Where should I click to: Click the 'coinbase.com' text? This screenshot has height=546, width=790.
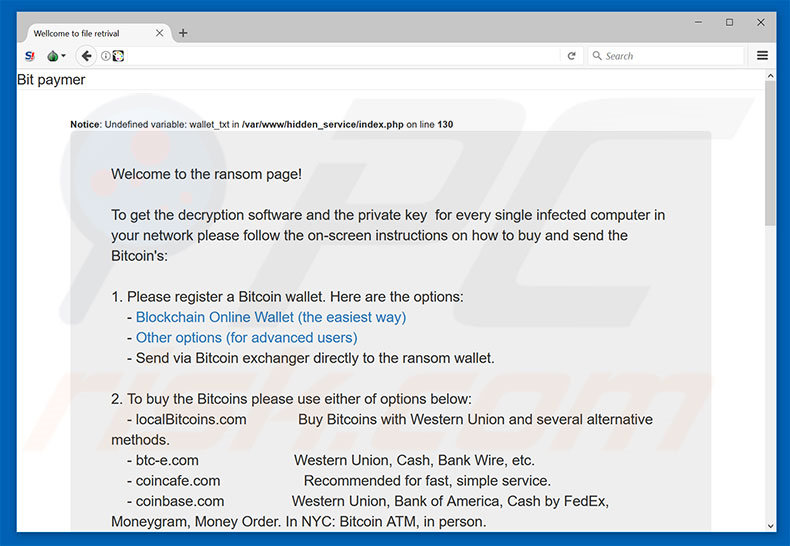tap(179, 501)
